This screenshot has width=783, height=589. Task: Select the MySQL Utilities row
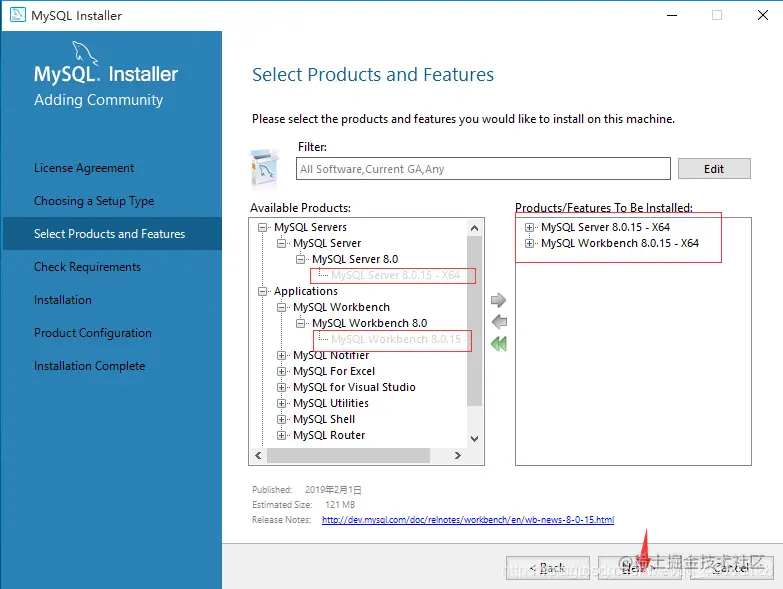[331, 403]
